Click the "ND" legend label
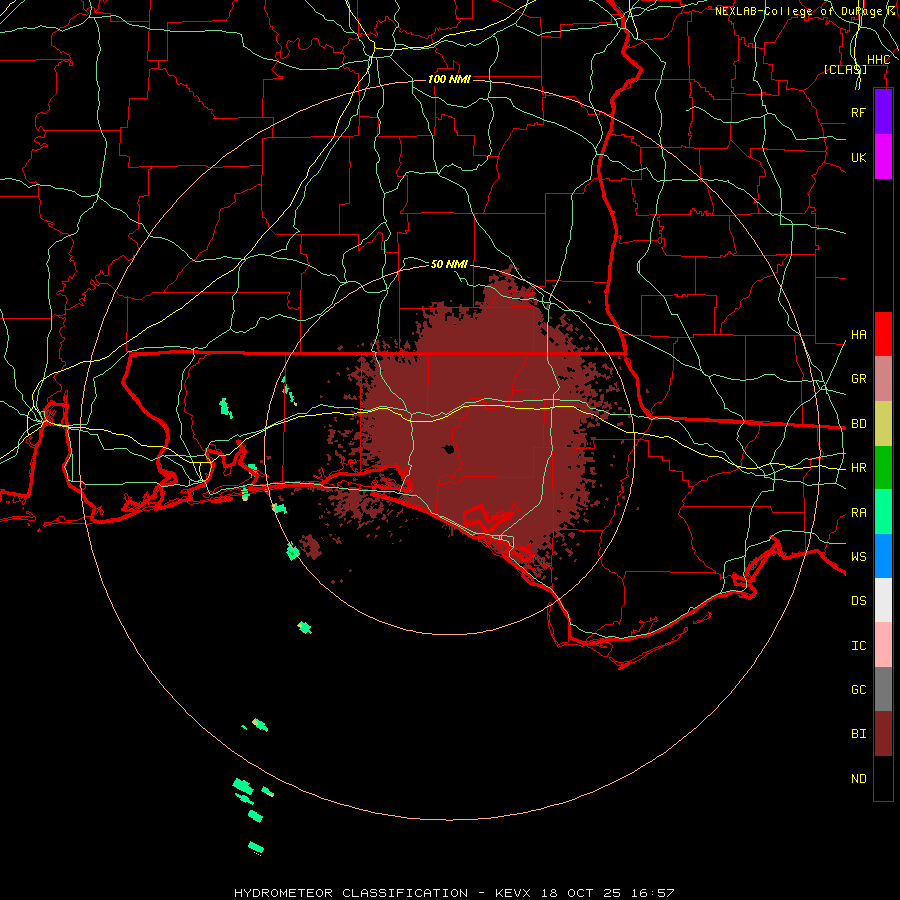 [x=858, y=779]
